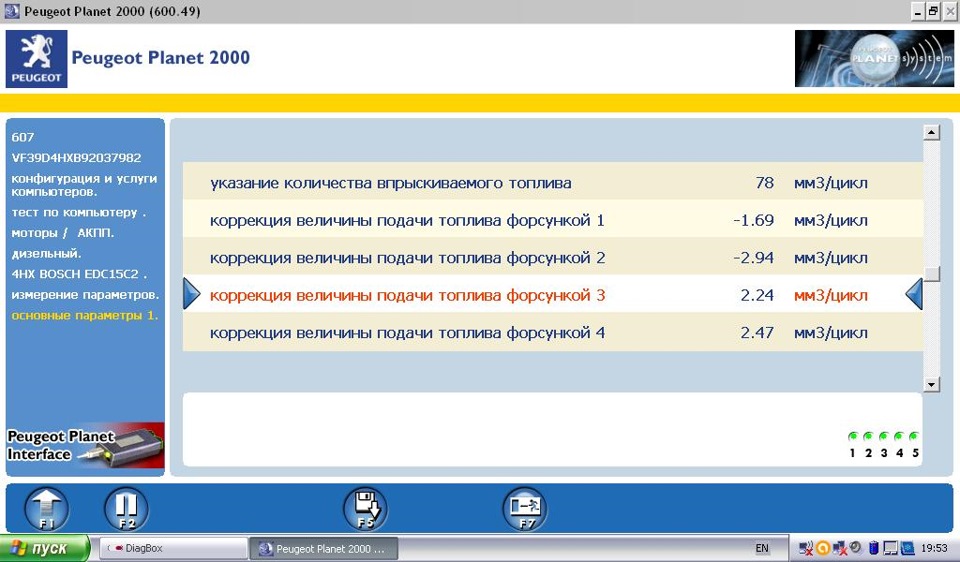
Task: Select row 'указание количества впрыскиваемого топлива'
Action: (553, 182)
